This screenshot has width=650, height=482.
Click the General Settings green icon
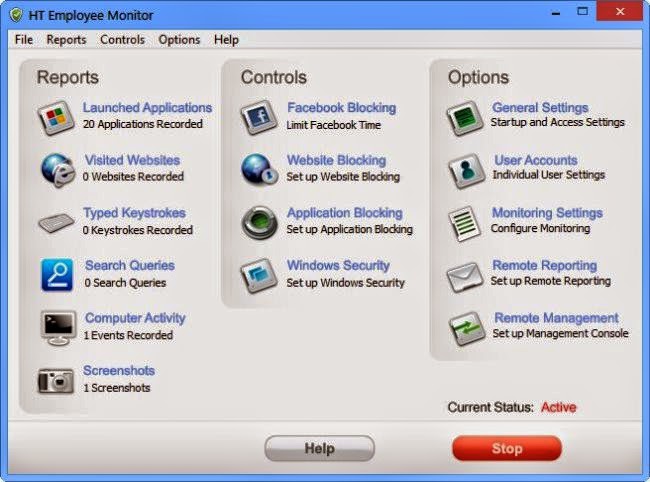click(465, 118)
